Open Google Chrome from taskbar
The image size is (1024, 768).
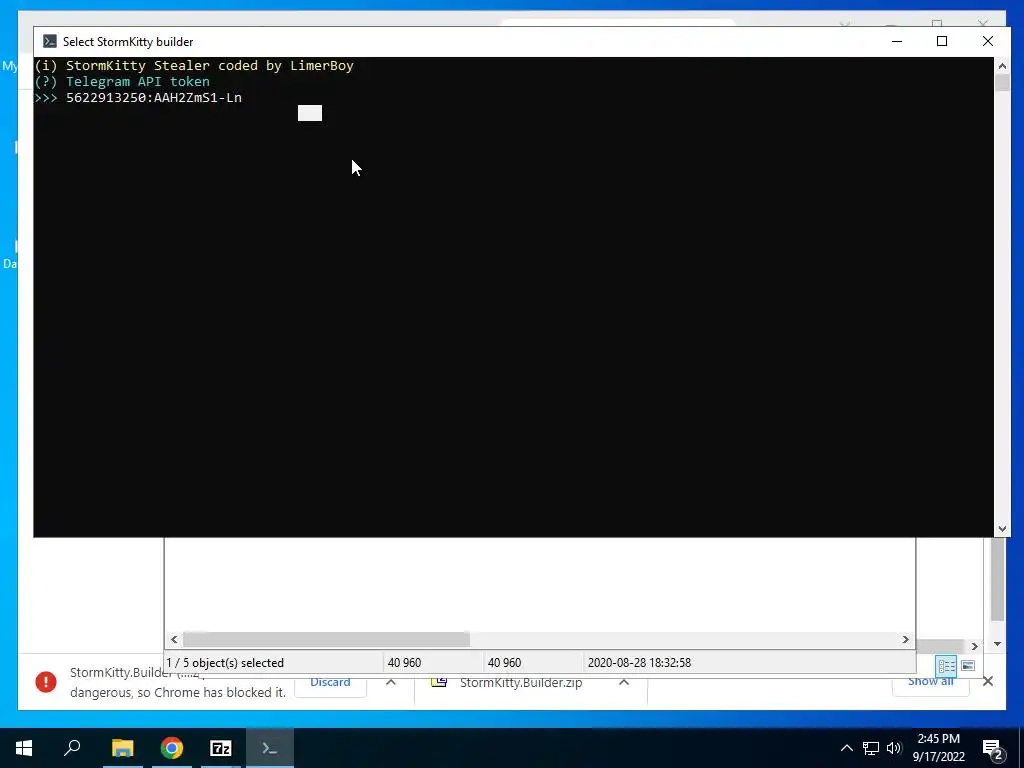point(172,748)
